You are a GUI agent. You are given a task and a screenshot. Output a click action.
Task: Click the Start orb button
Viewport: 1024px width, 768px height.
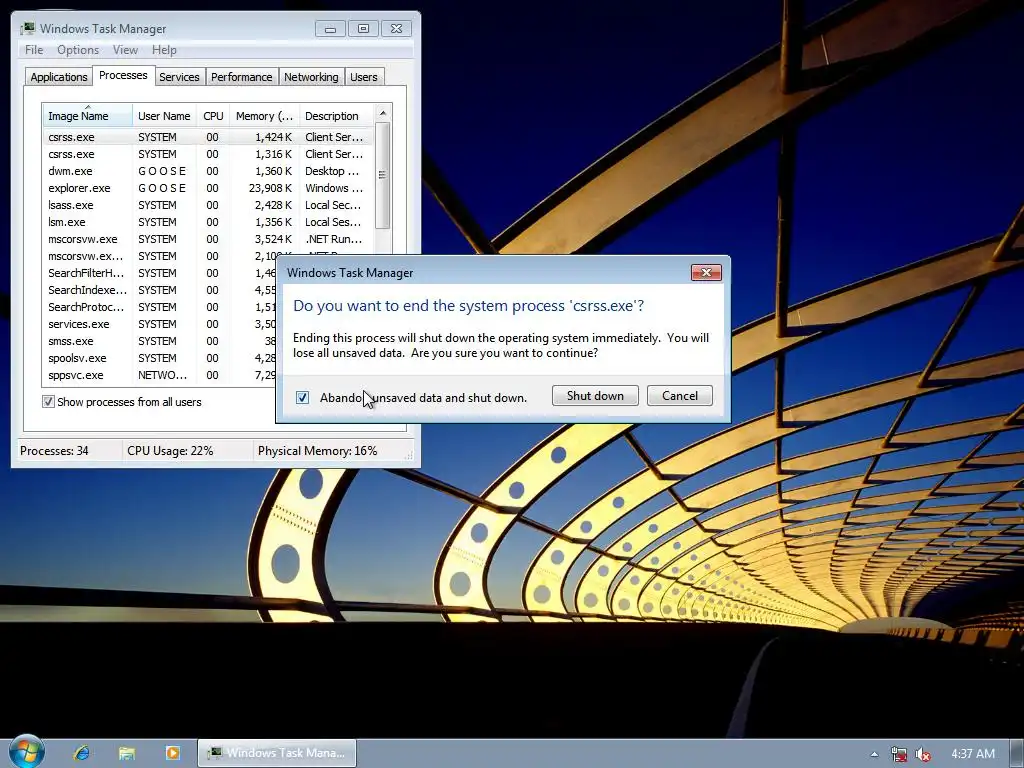coord(26,752)
